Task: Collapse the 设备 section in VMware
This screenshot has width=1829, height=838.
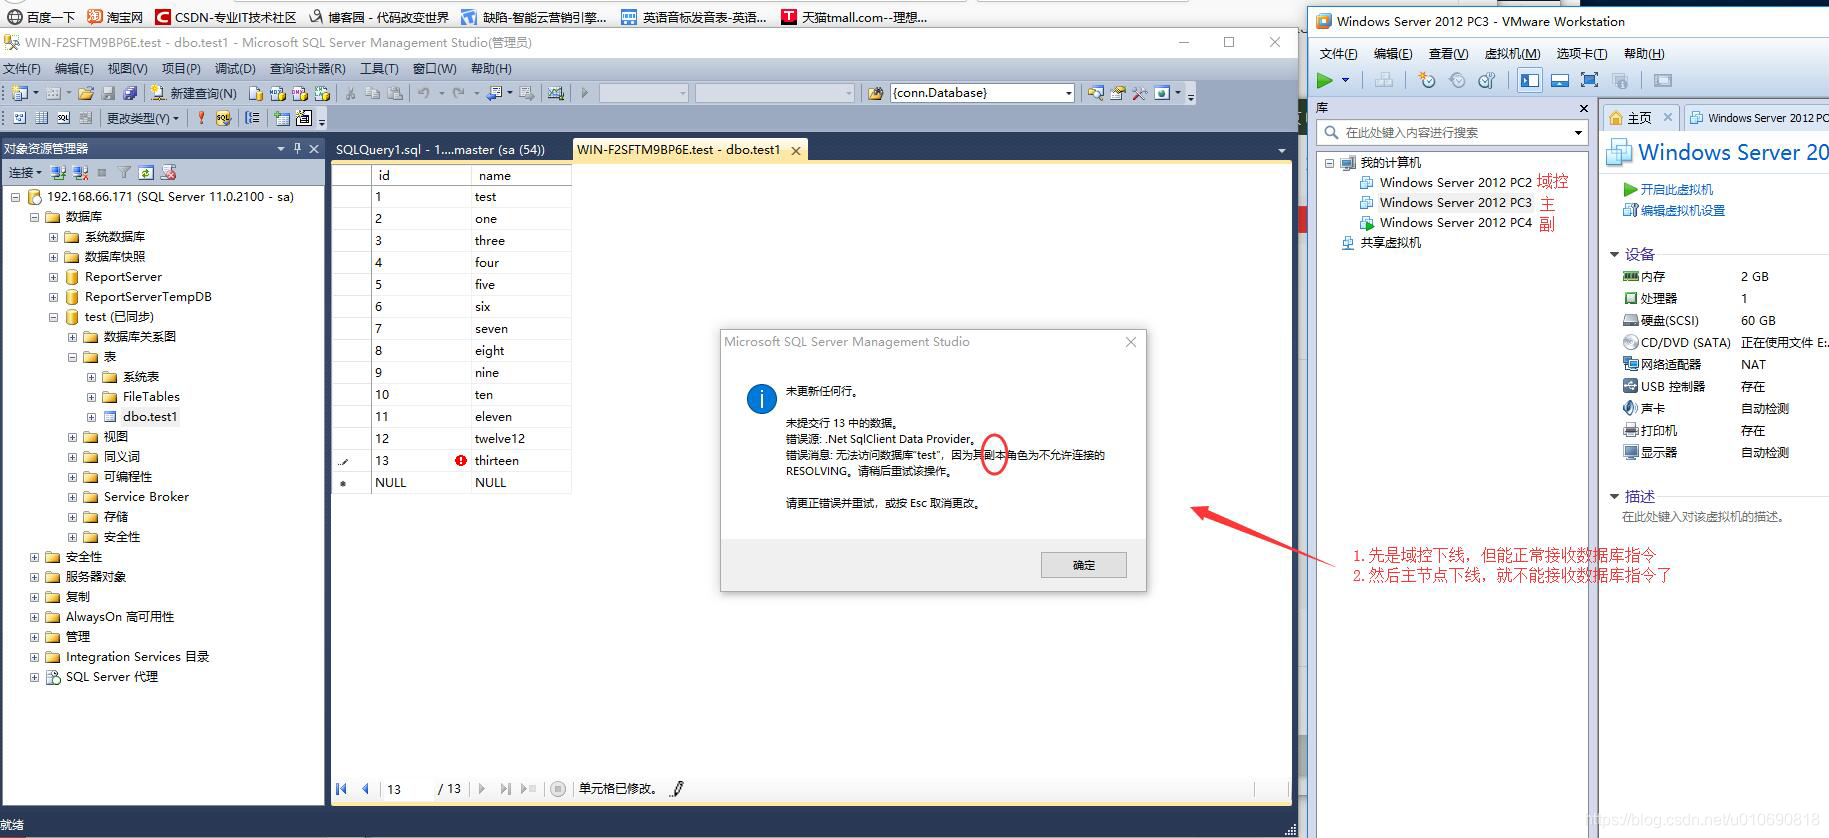Action: click(x=1614, y=254)
